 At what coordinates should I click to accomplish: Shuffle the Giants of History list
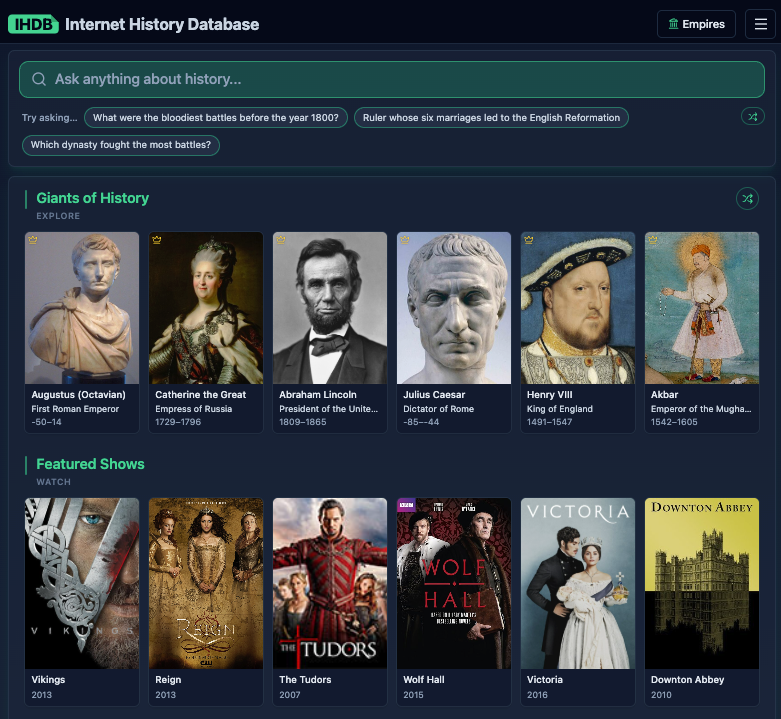pos(747,199)
